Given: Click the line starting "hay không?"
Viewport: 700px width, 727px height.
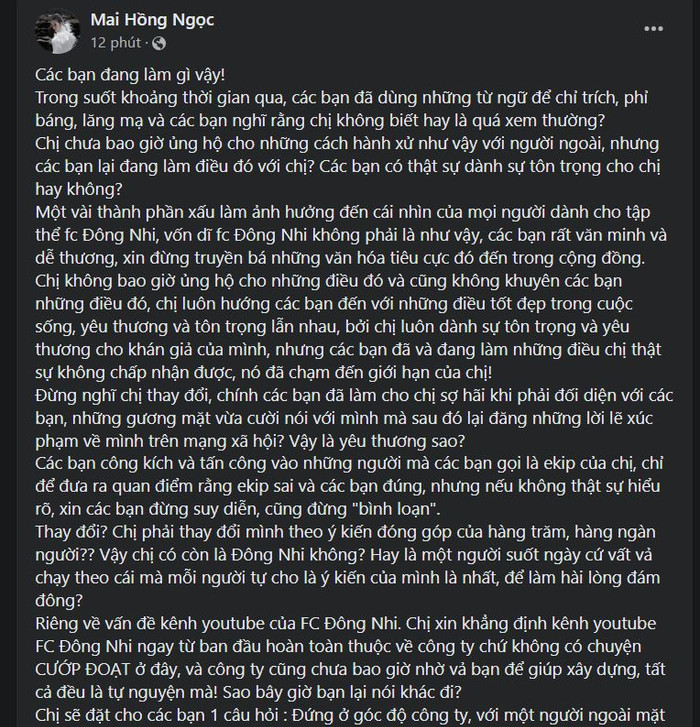Looking at the screenshot, I should 79,189.
